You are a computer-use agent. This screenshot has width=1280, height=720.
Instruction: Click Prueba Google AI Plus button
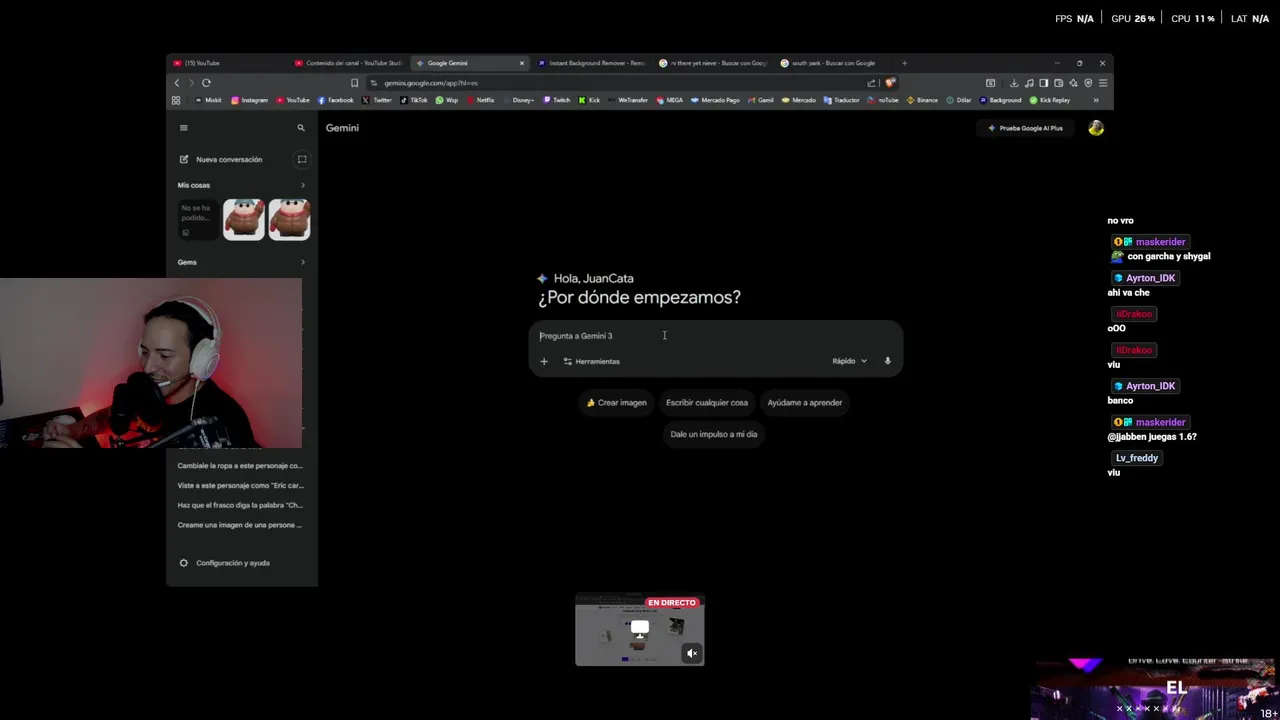(1025, 128)
